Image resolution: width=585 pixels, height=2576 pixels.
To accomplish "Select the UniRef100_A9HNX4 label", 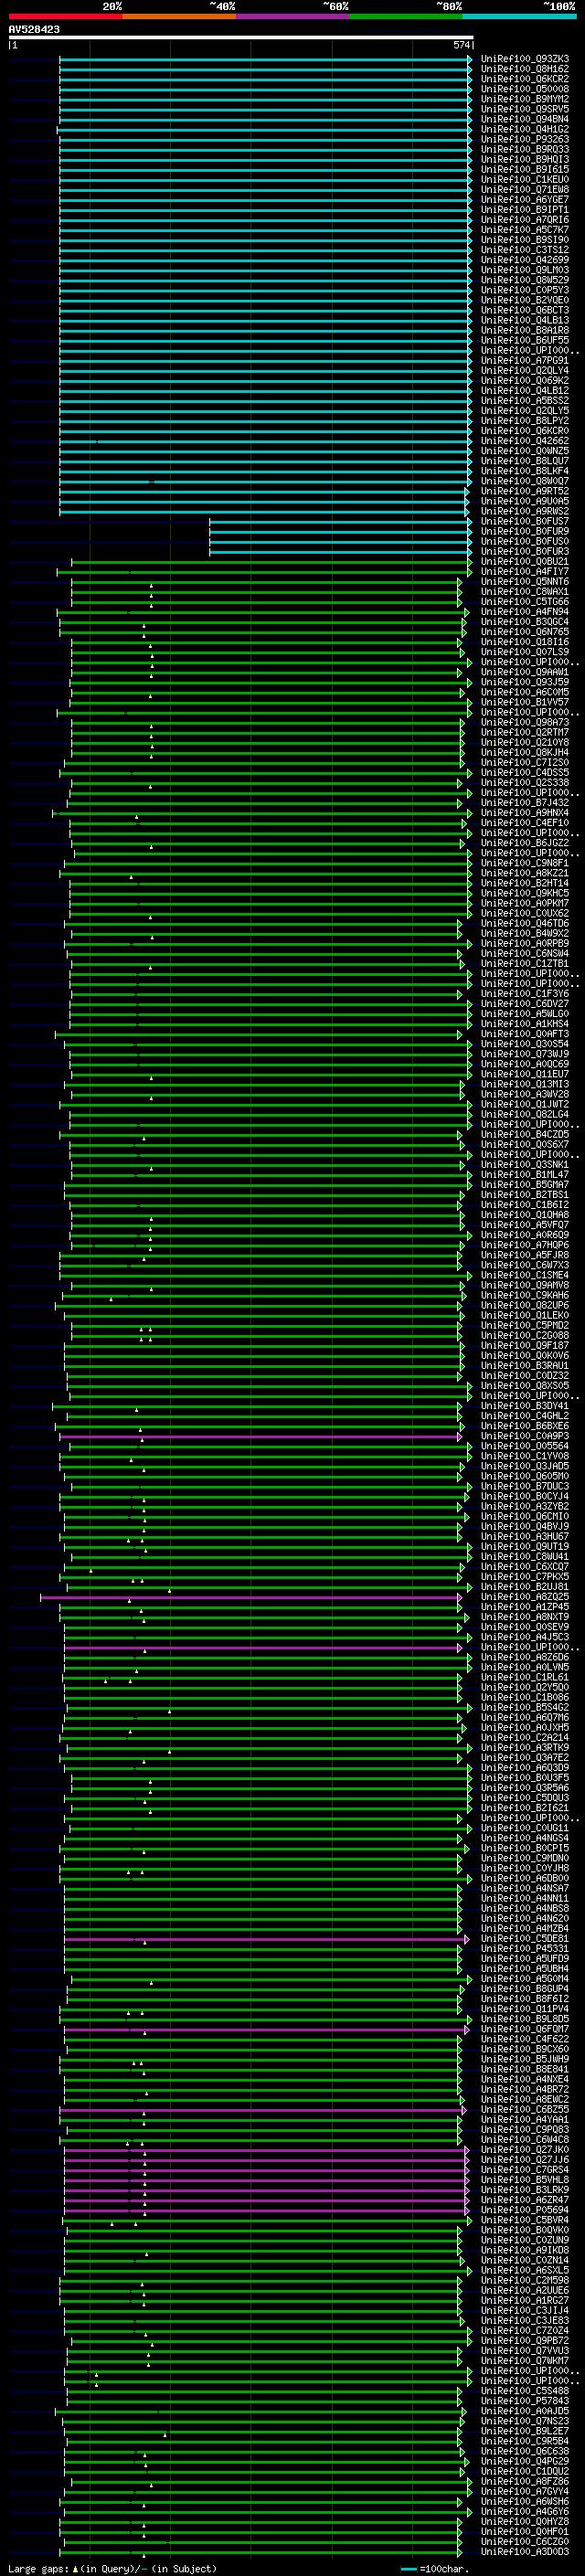I will click(x=525, y=813).
